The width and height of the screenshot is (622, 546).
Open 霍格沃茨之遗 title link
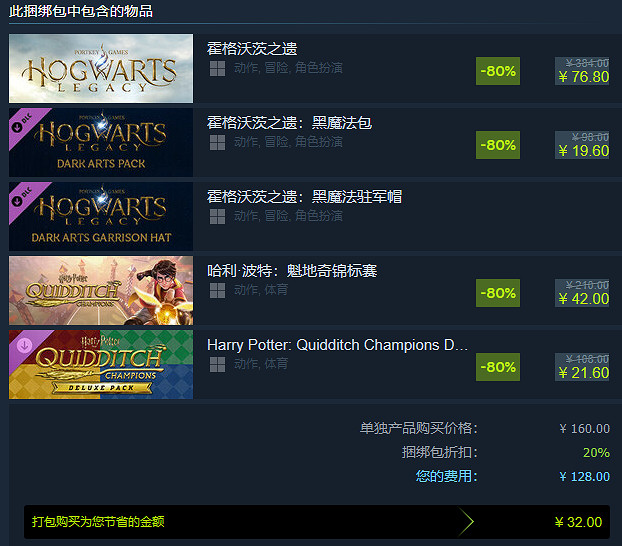[252, 49]
